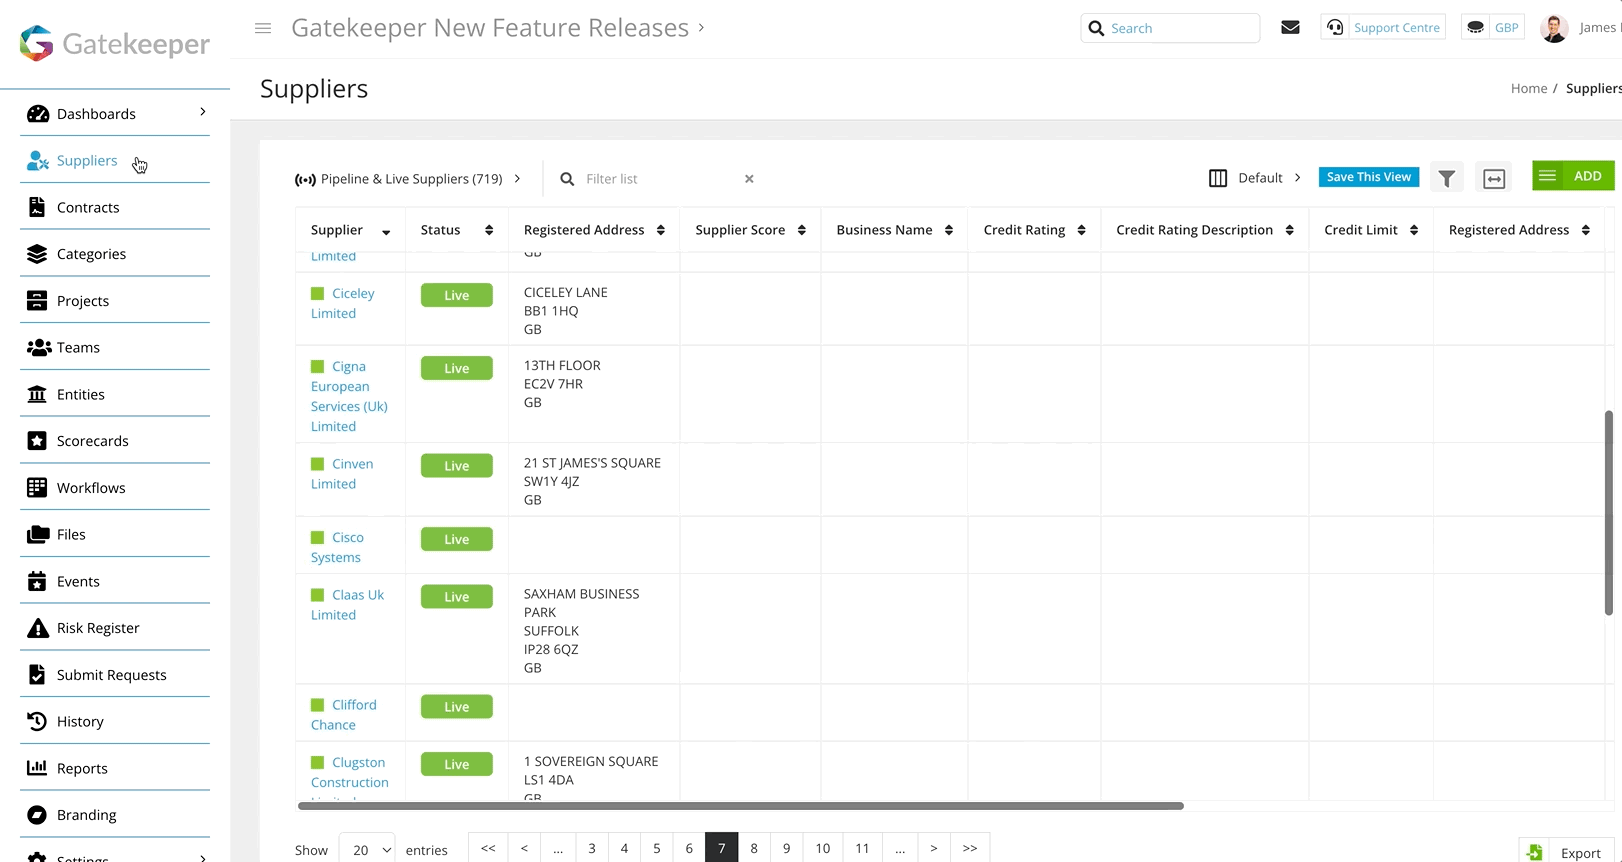Click the Support Centre headset icon
The width and height of the screenshot is (1622, 862).
click(1335, 28)
